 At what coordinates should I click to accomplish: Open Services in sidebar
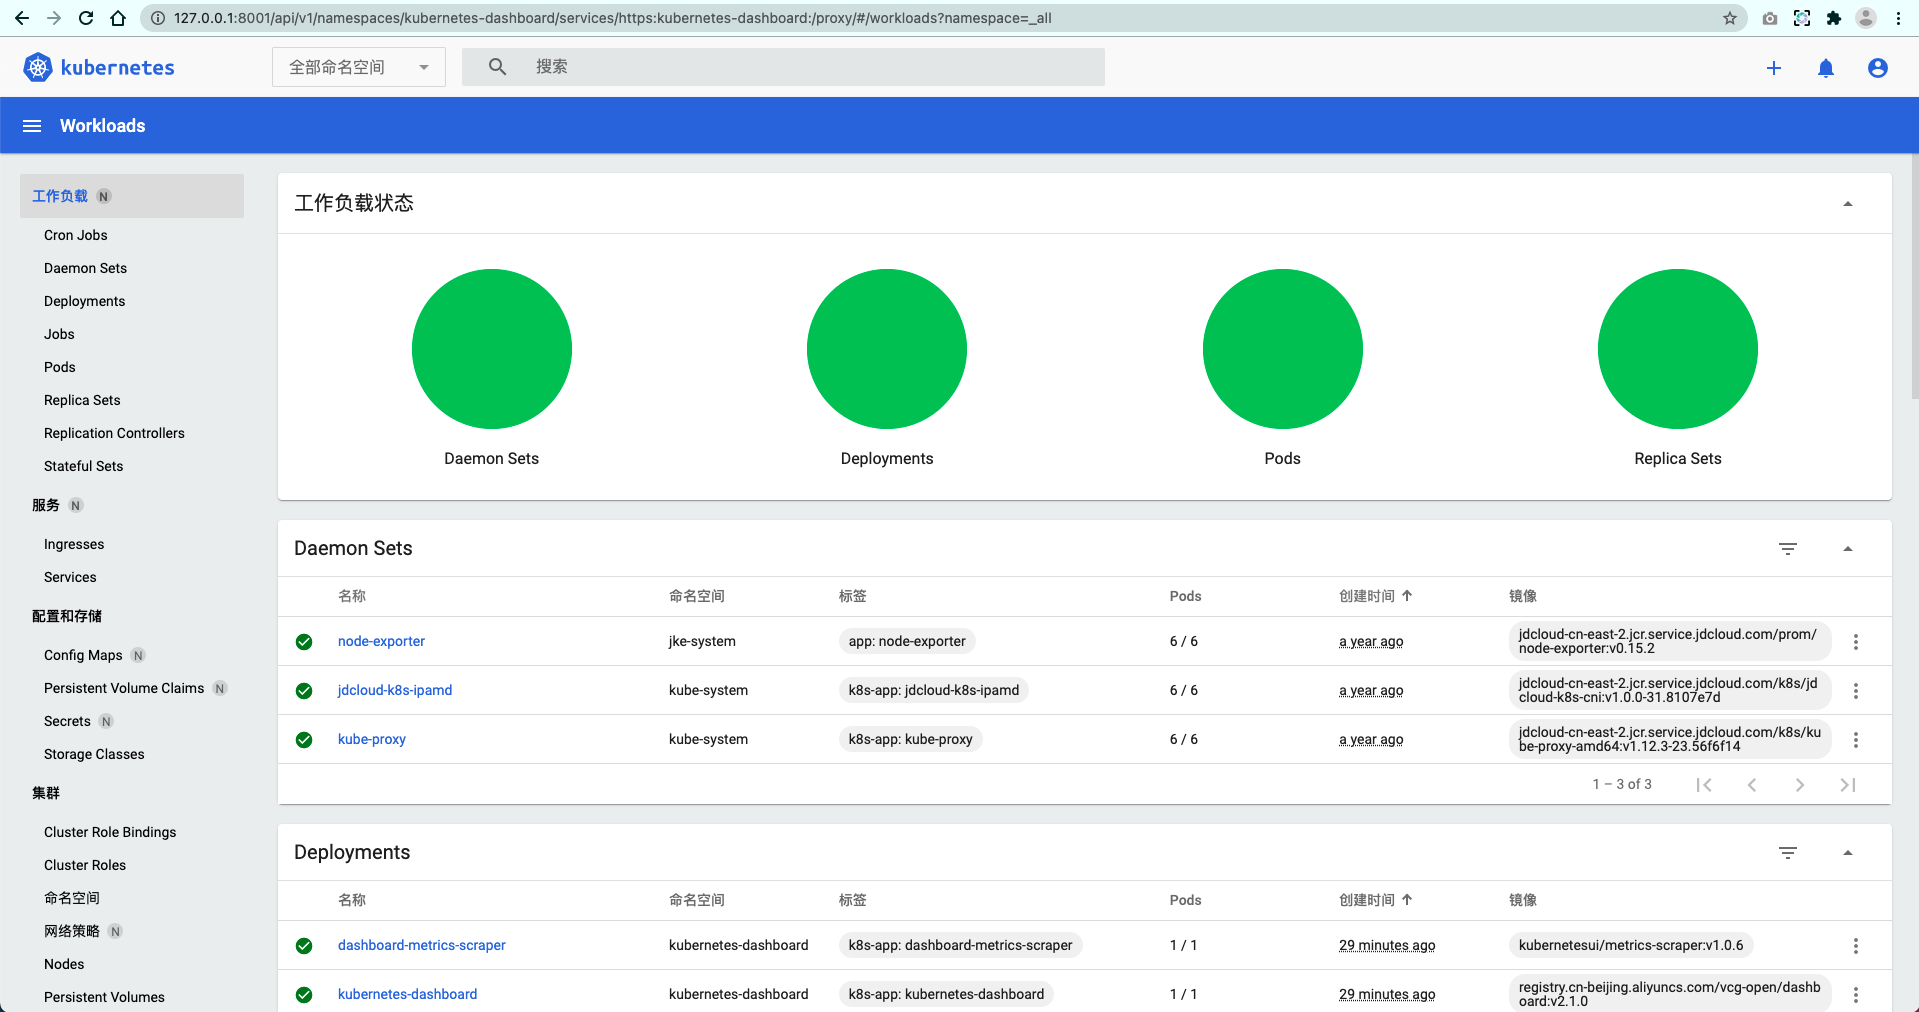point(70,577)
